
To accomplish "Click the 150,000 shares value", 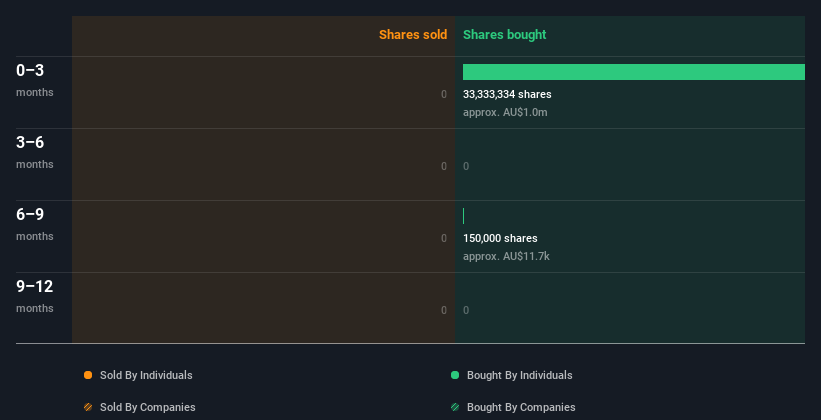I will [500, 238].
